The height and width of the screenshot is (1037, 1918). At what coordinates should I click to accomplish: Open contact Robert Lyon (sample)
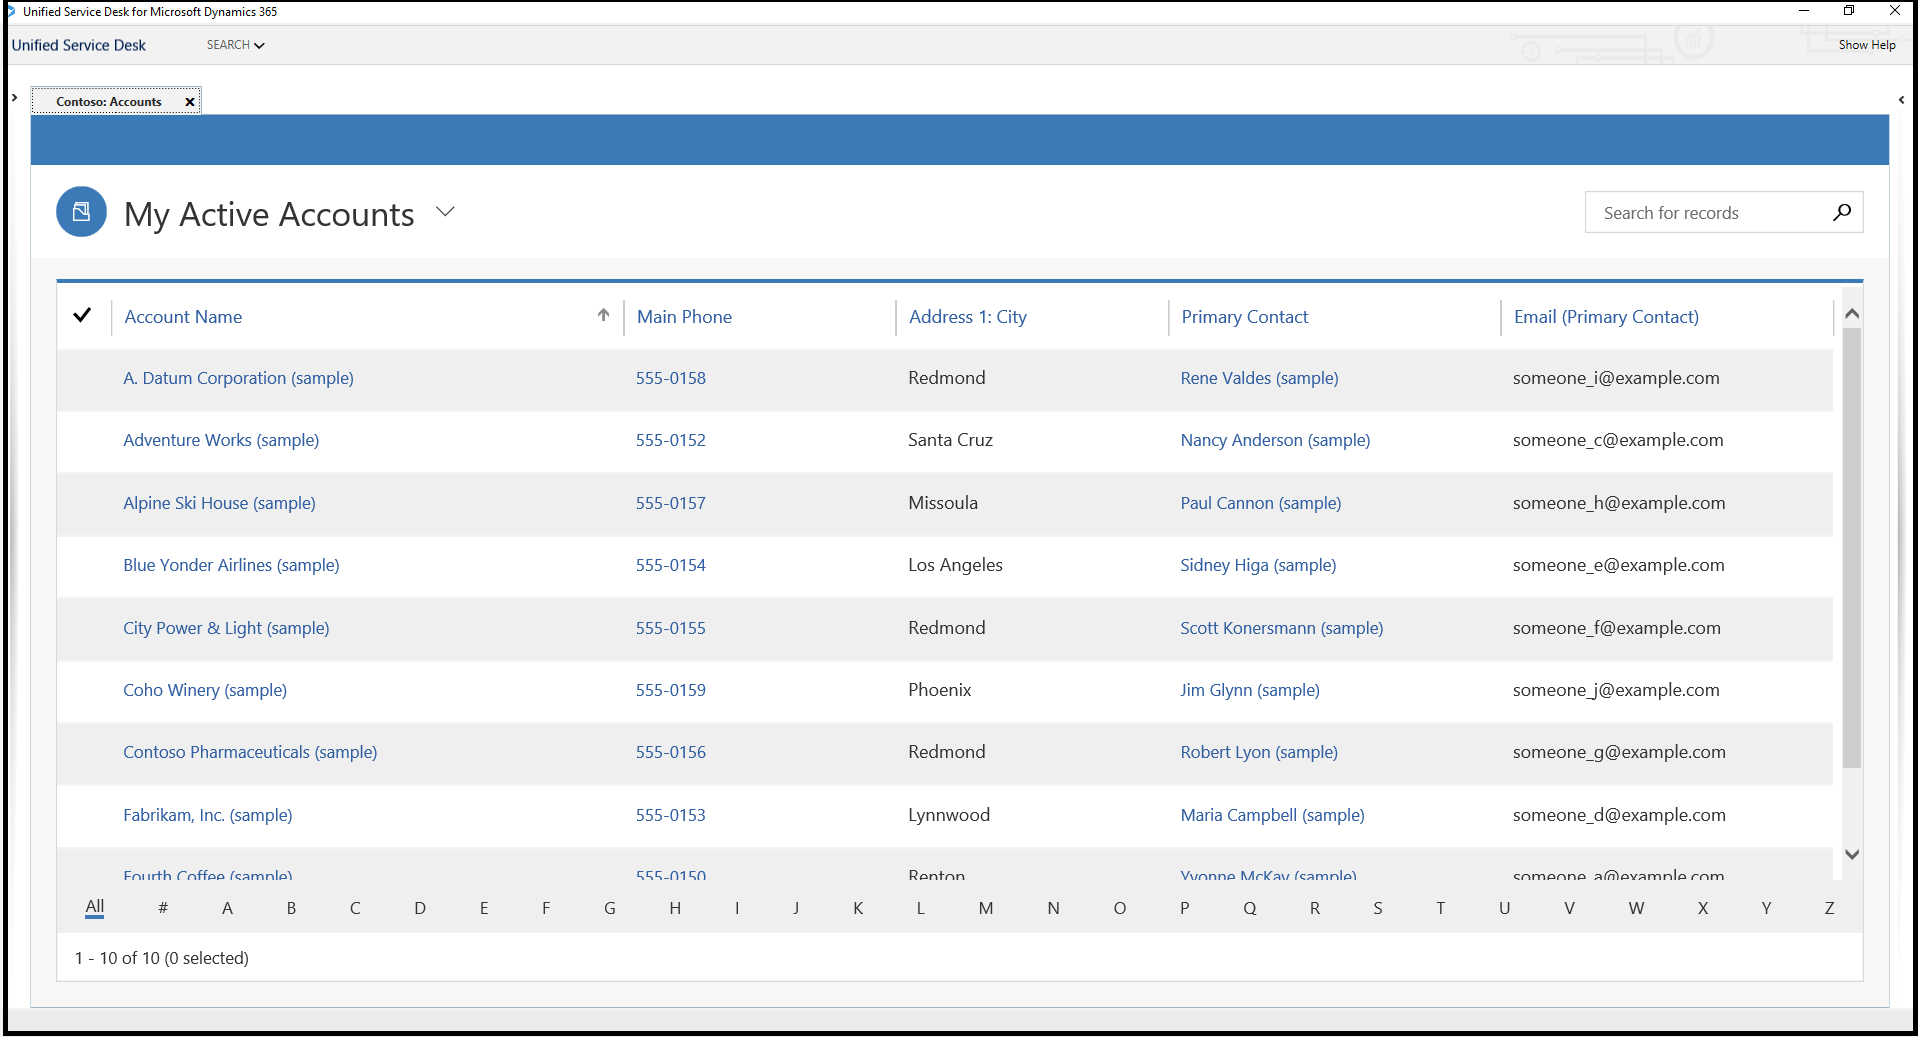click(1259, 752)
